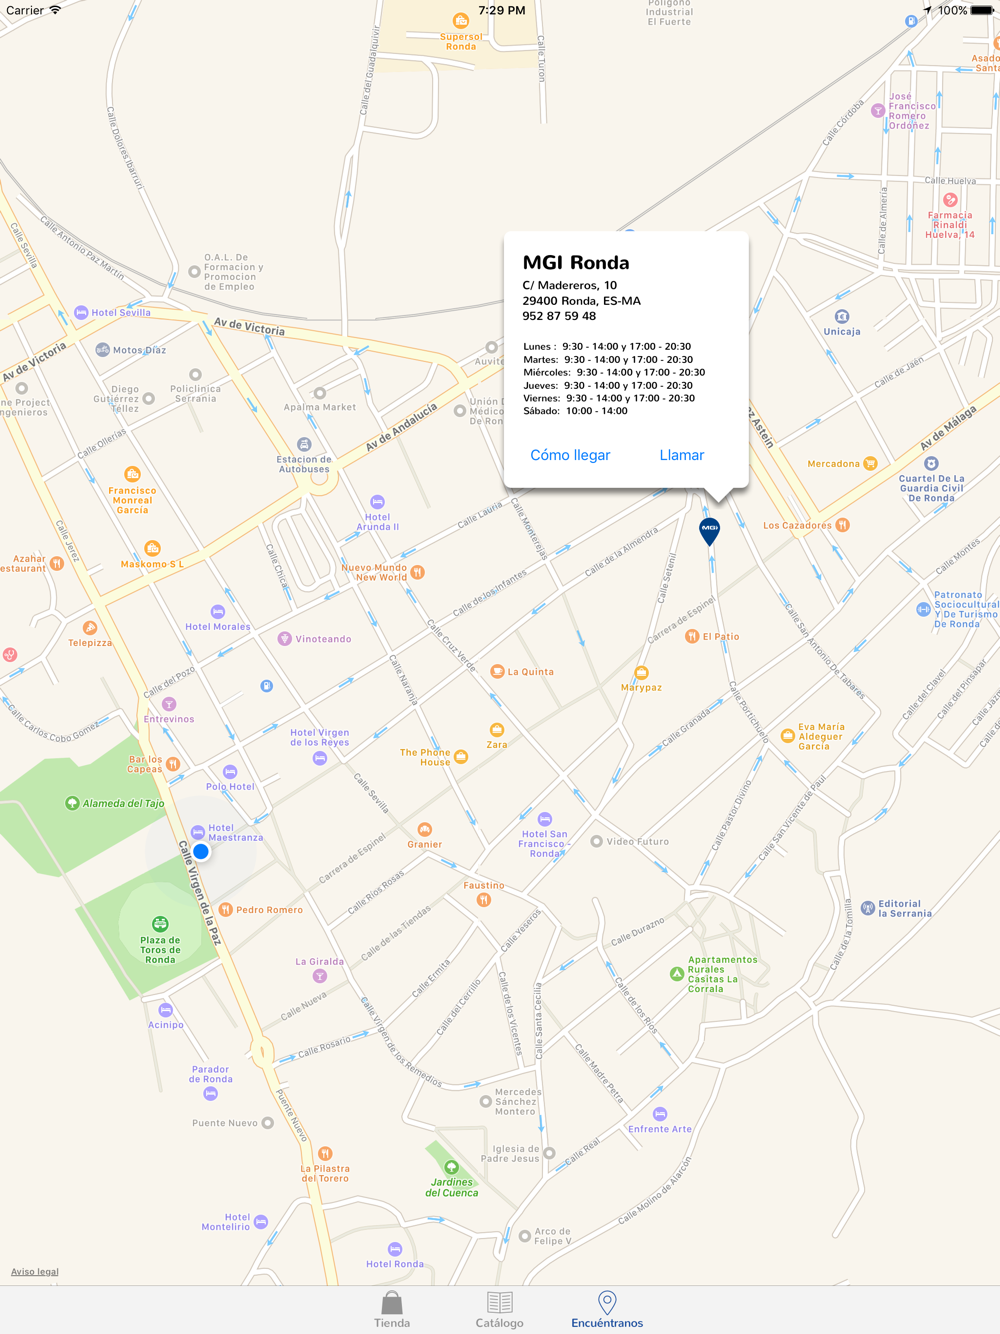Screen dimensions: 1000x1334
Task: Tap Nuevo Mundo New World restaurant icon
Action: (x=418, y=572)
